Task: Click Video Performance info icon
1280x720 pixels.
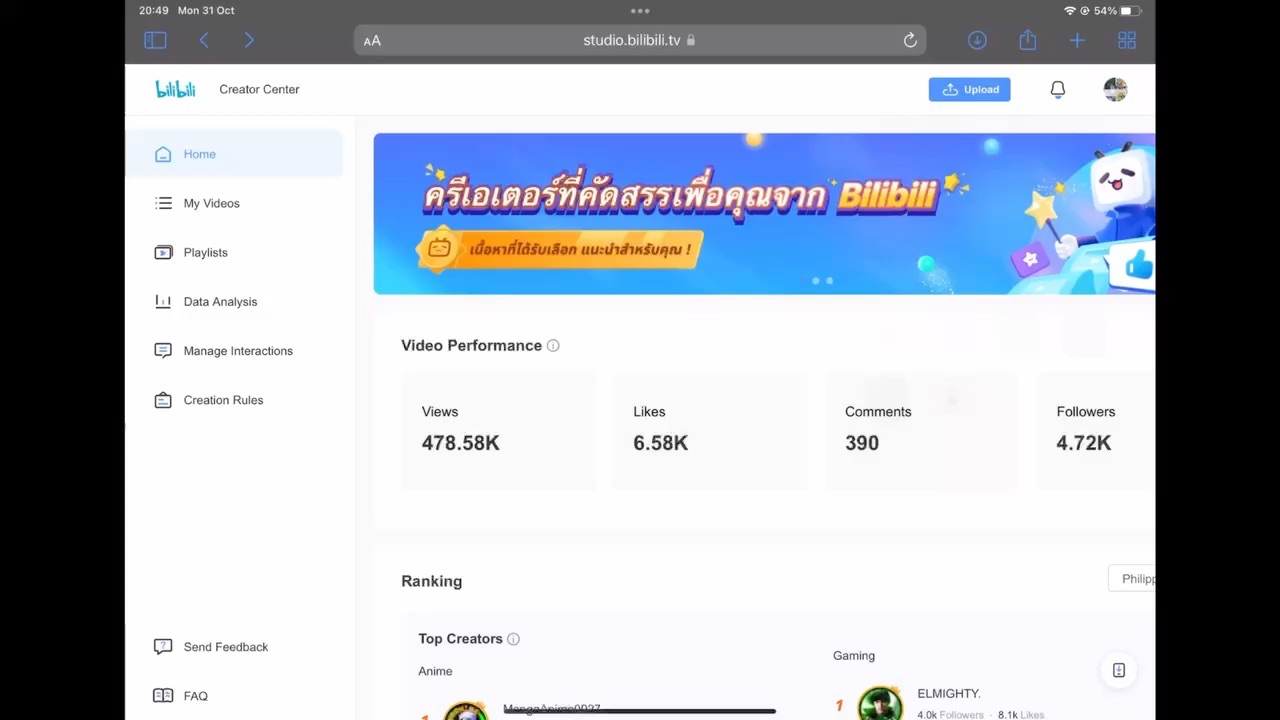Action: point(553,346)
